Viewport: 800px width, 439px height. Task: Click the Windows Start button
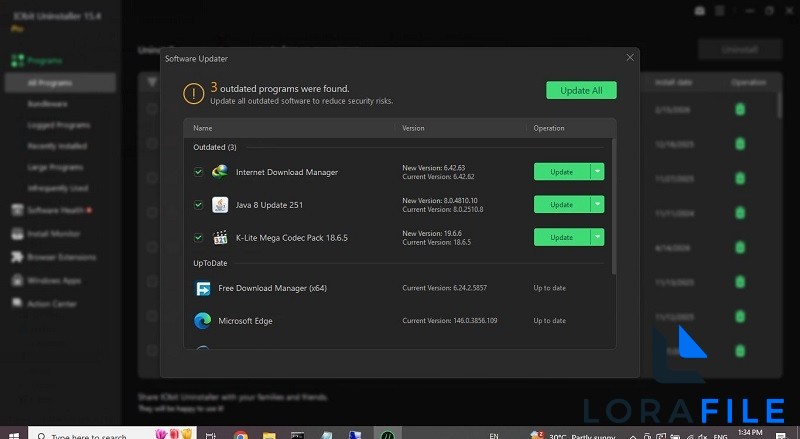pos(14,435)
